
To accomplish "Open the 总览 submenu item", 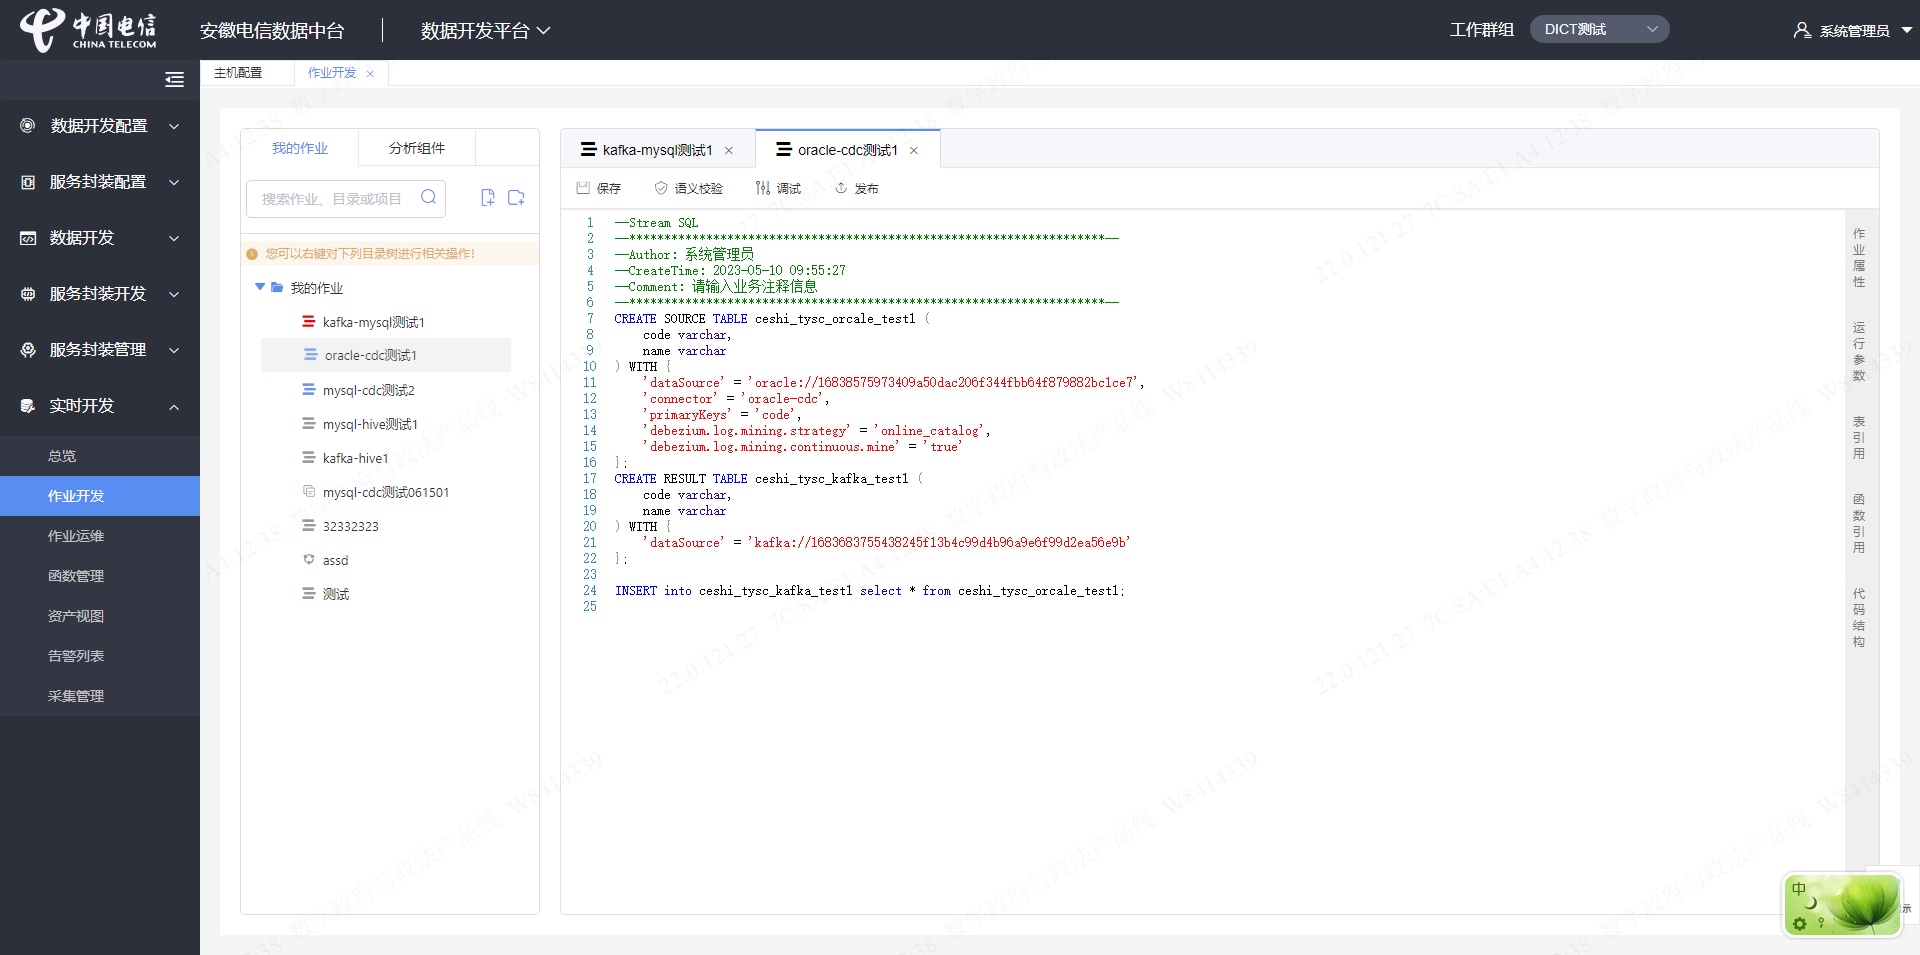I will point(100,456).
